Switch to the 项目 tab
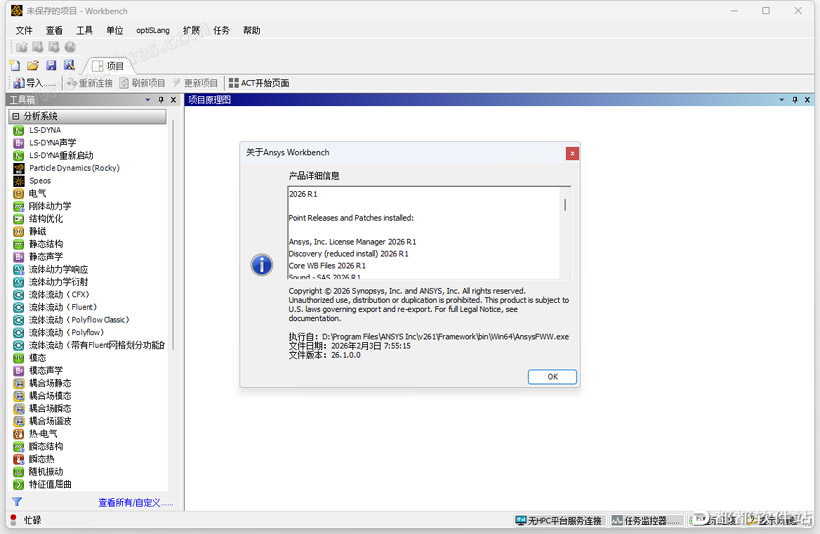This screenshot has width=820, height=534. pos(108,66)
